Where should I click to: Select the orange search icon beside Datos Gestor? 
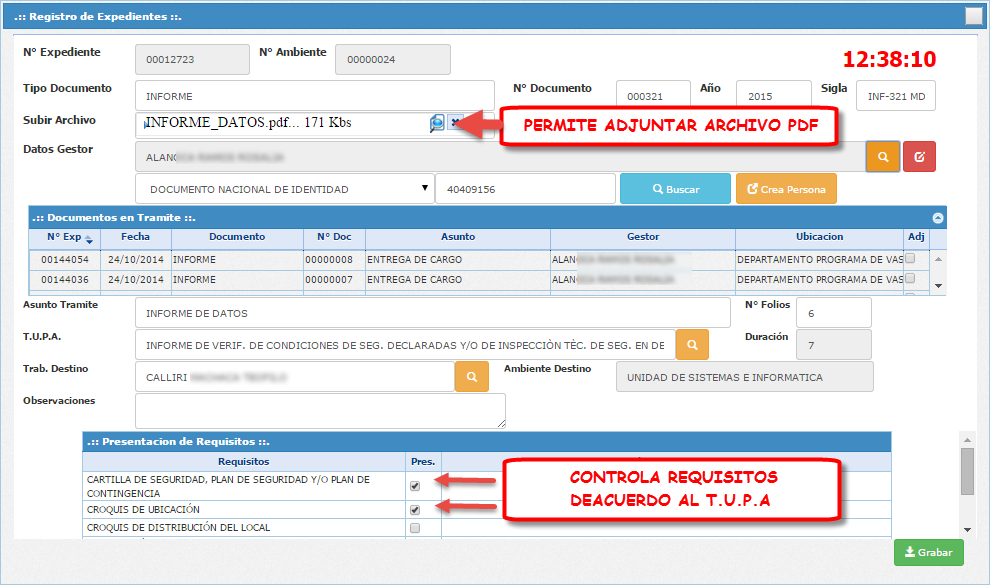882,156
